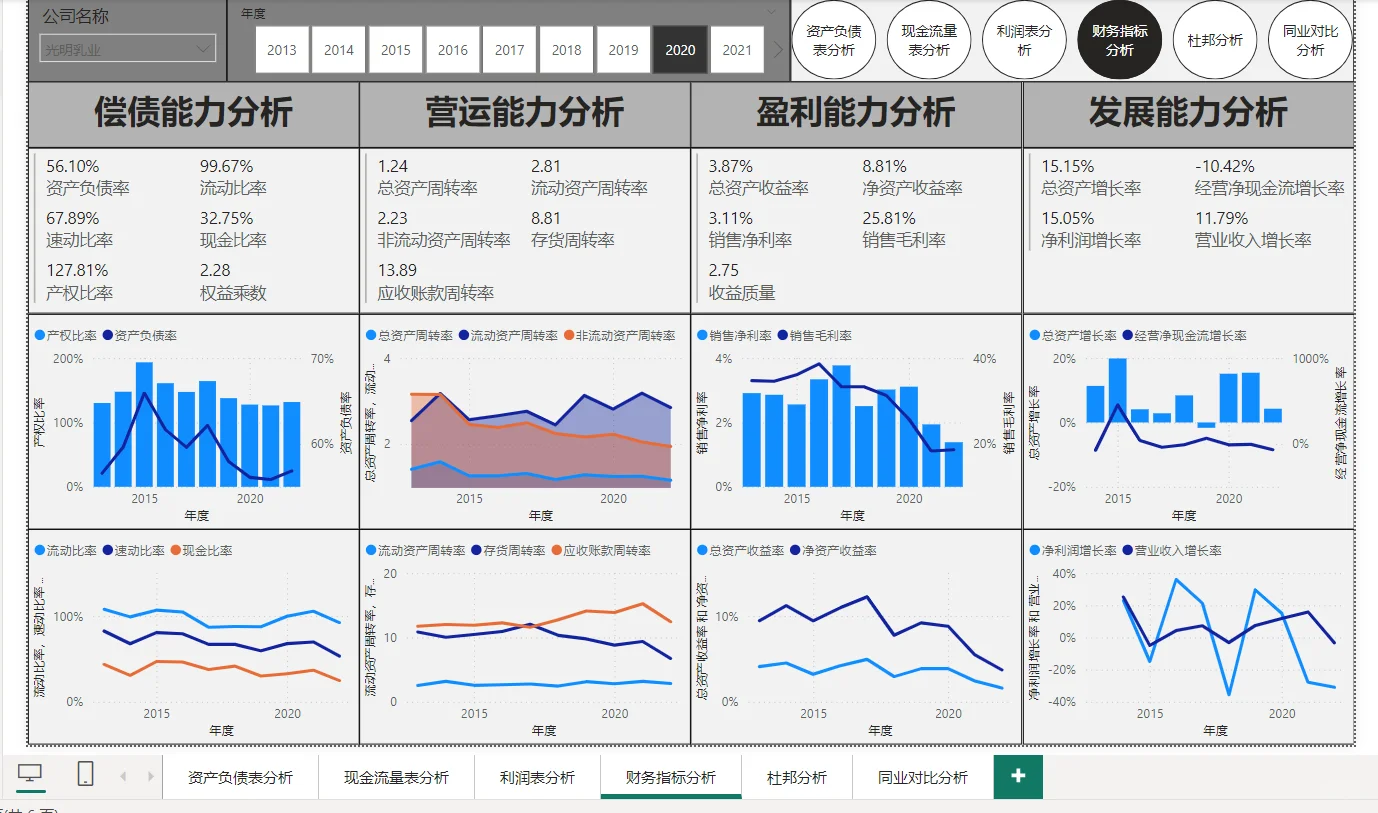Click 速动比率 legend marker

pos(108,551)
